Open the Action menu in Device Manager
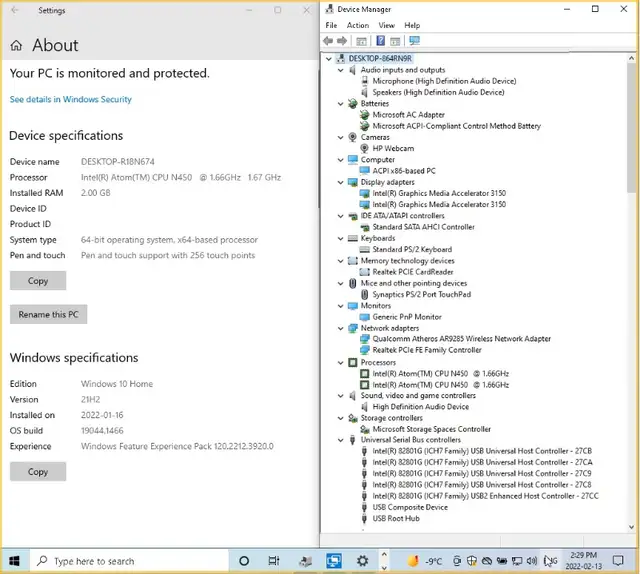Image resolution: width=640 pixels, height=574 pixels. (x=358, y=25)
